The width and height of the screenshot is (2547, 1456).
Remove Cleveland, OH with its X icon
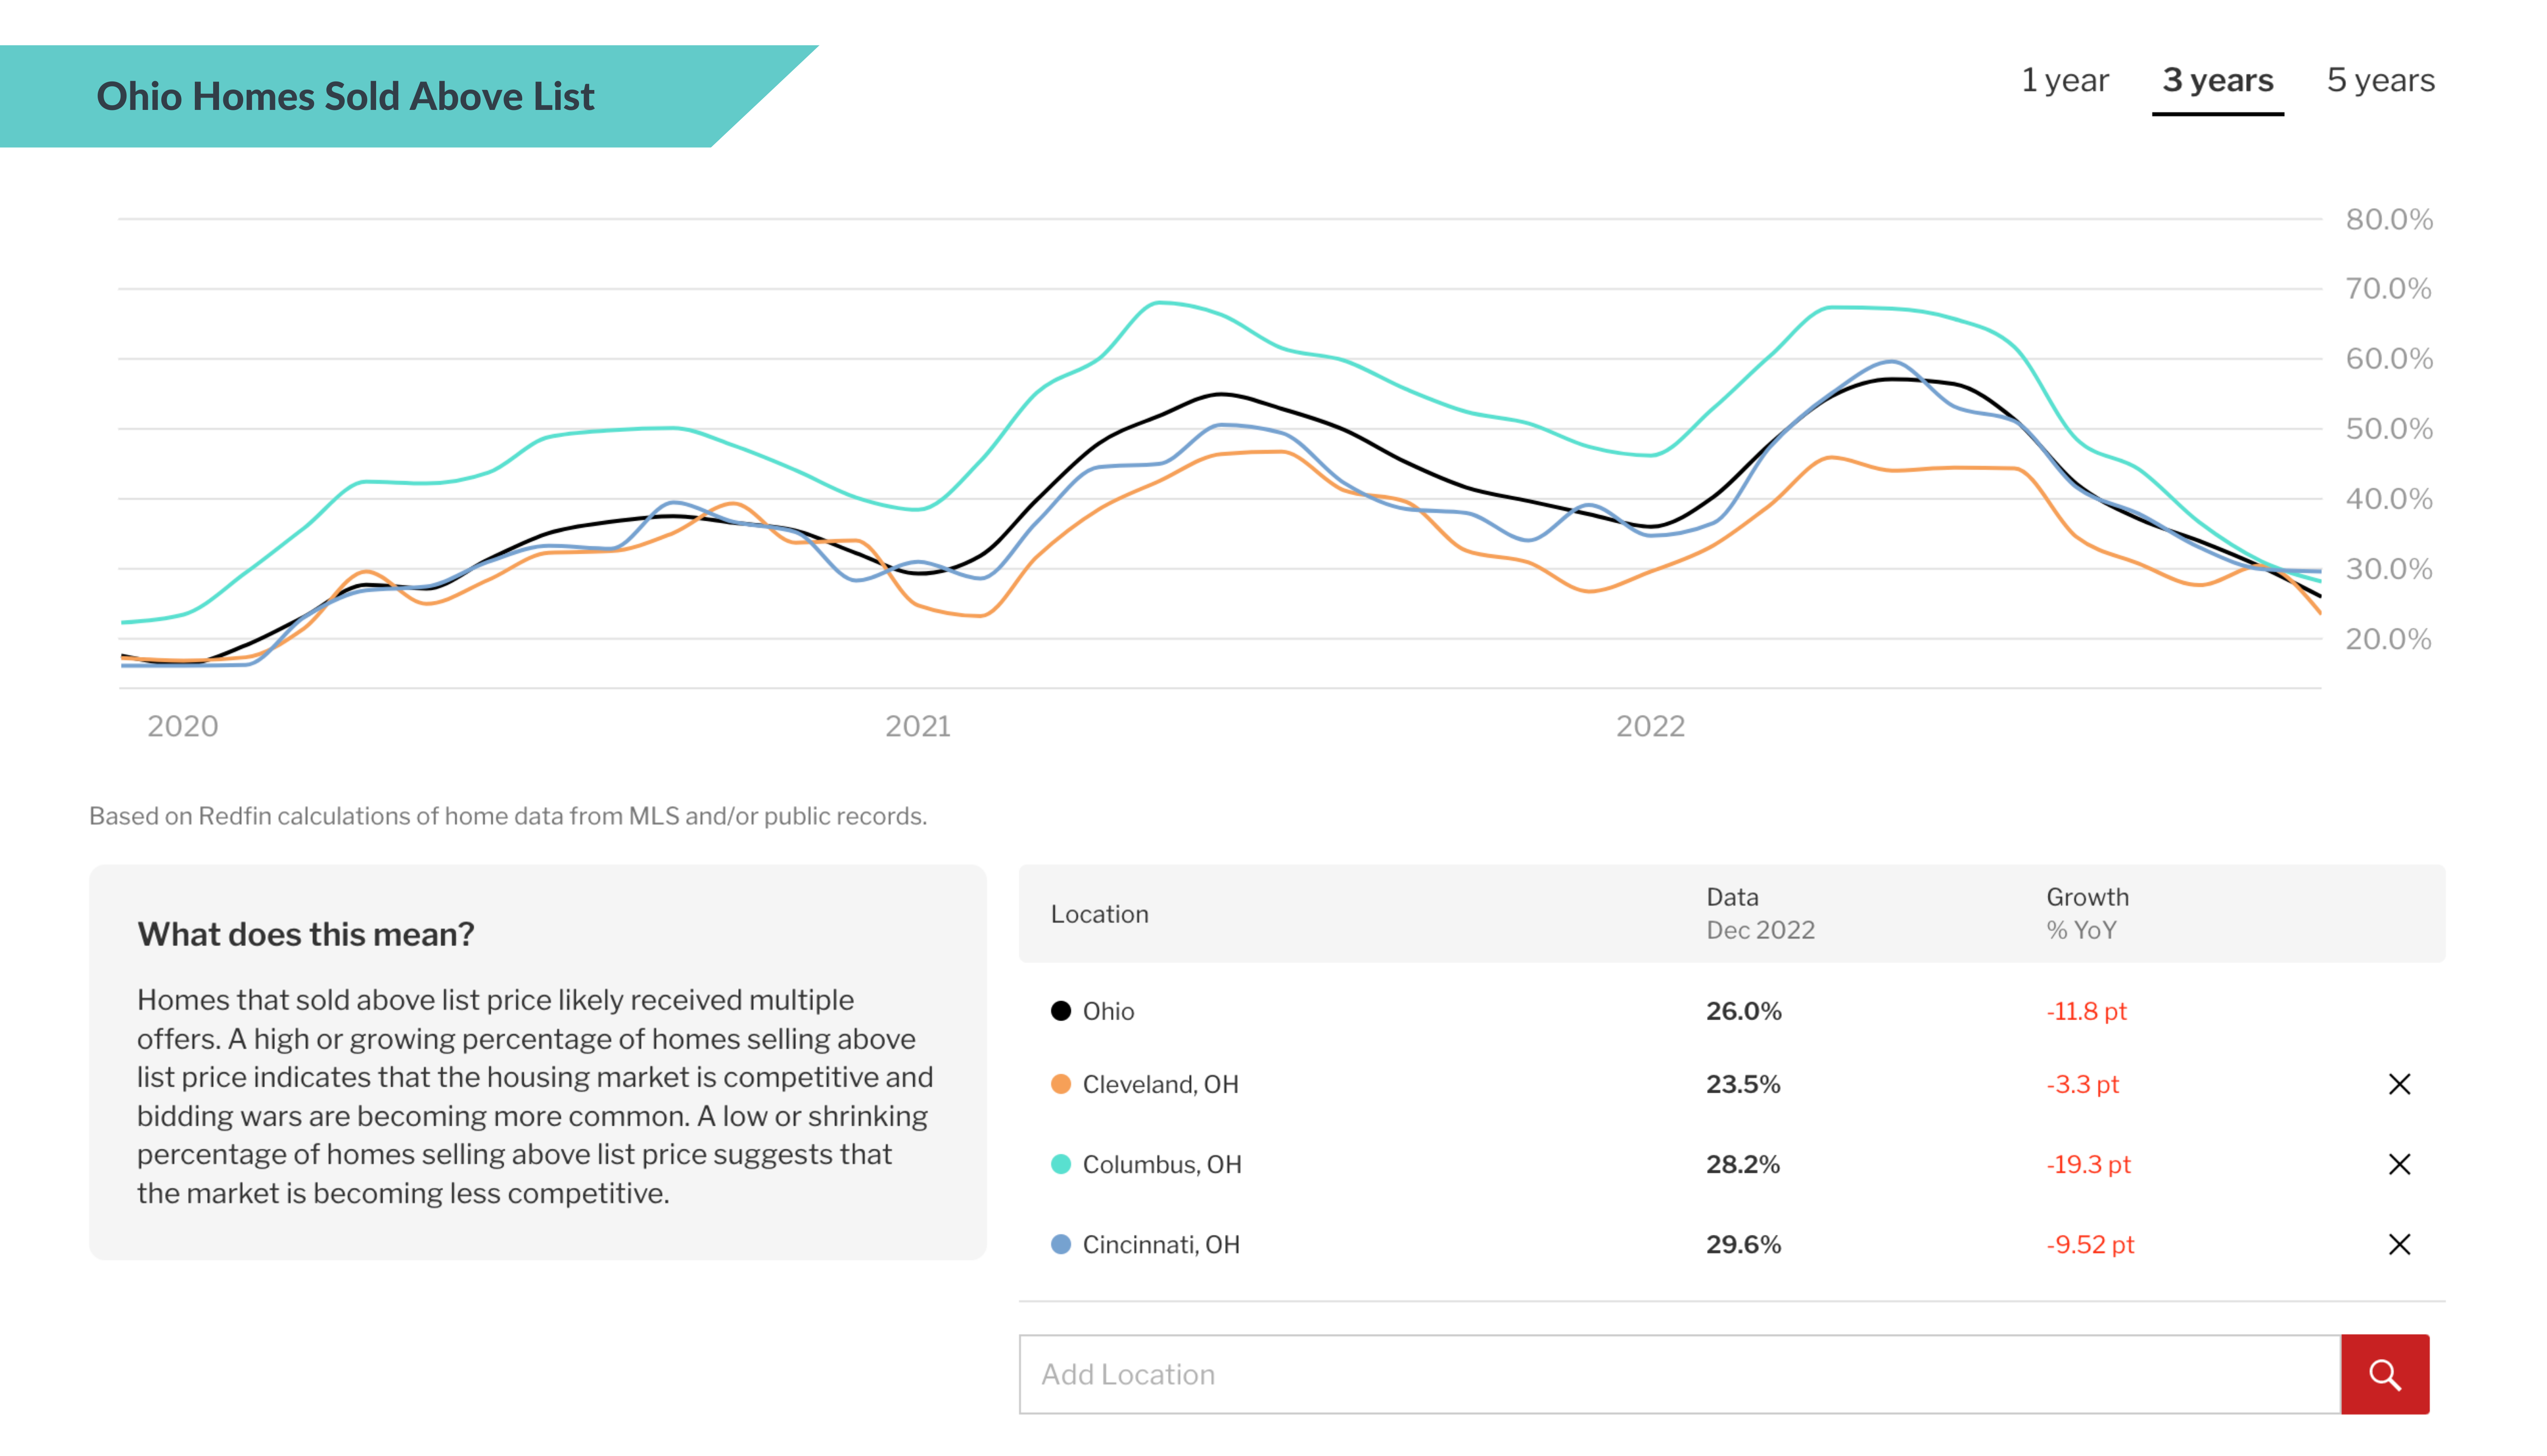[x=2399, y=1084]
